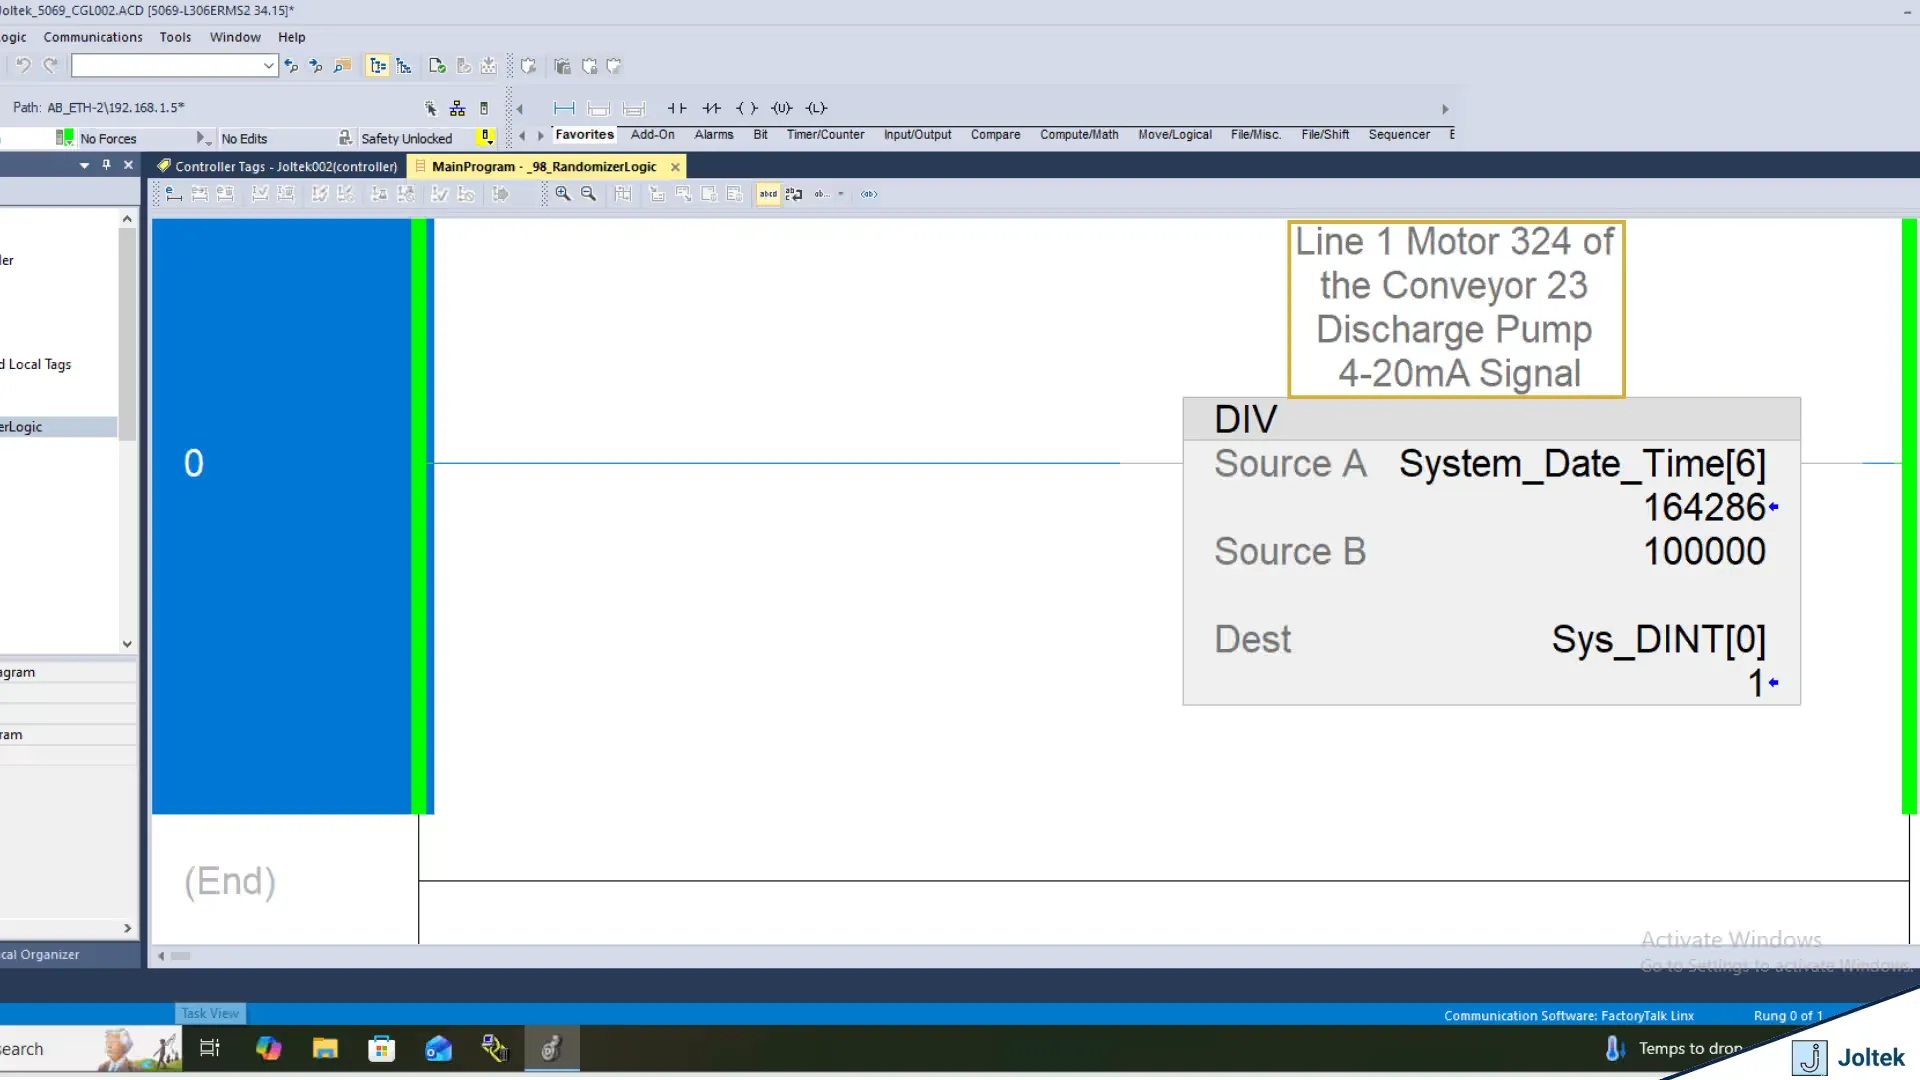Select the Bit instruction tab
1920x1080 pixels.
click(x=761, y=135)
